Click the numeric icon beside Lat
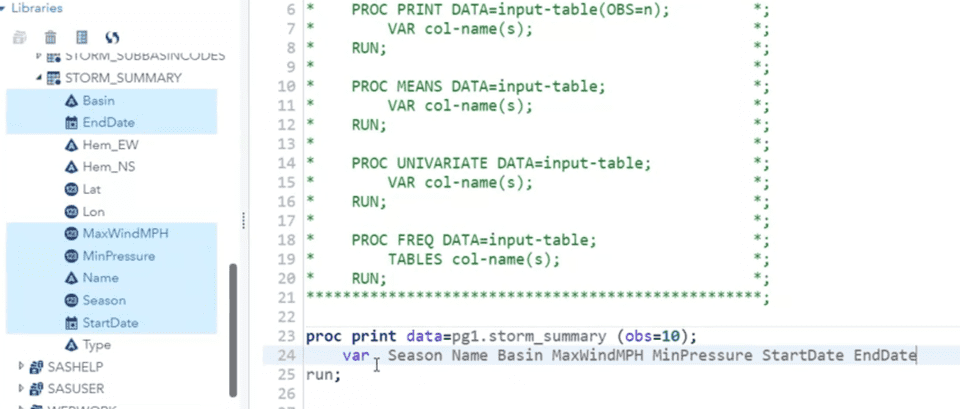This screenshot has height=409, width=960. tap(71, 189)
